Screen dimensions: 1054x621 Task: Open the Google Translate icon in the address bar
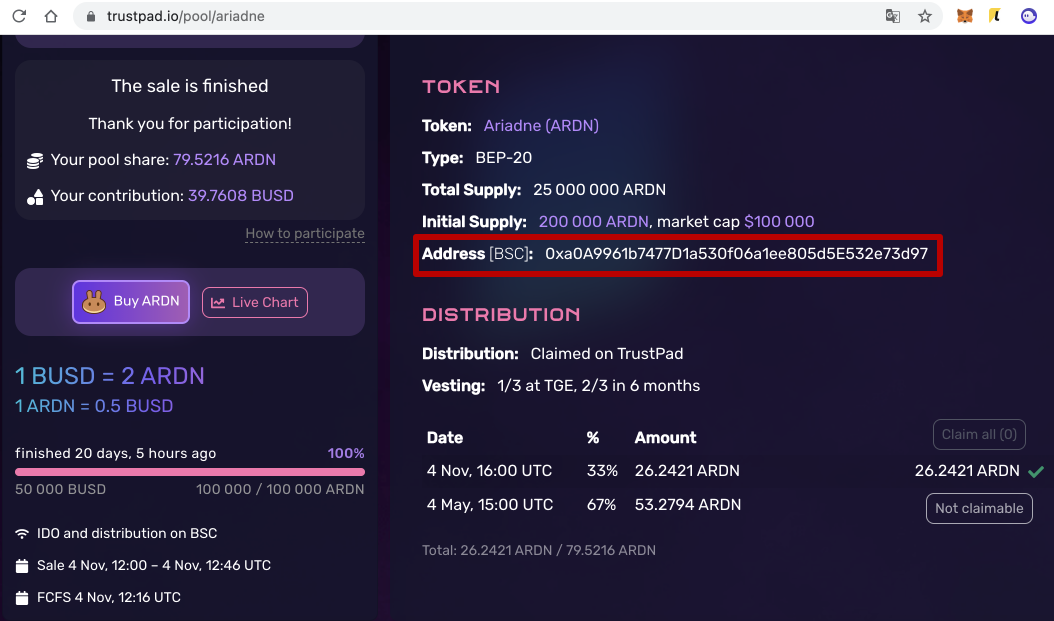(x=892, y=17)
